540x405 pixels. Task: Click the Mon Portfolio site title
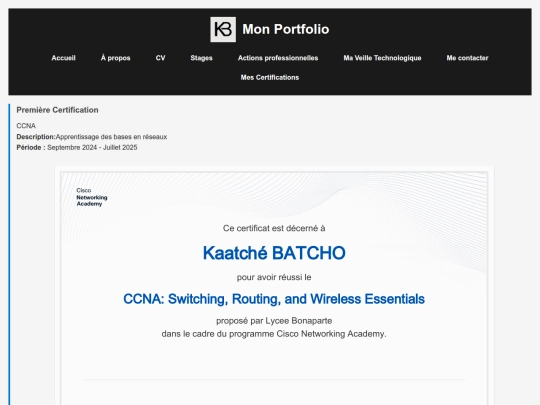(285, 29)
